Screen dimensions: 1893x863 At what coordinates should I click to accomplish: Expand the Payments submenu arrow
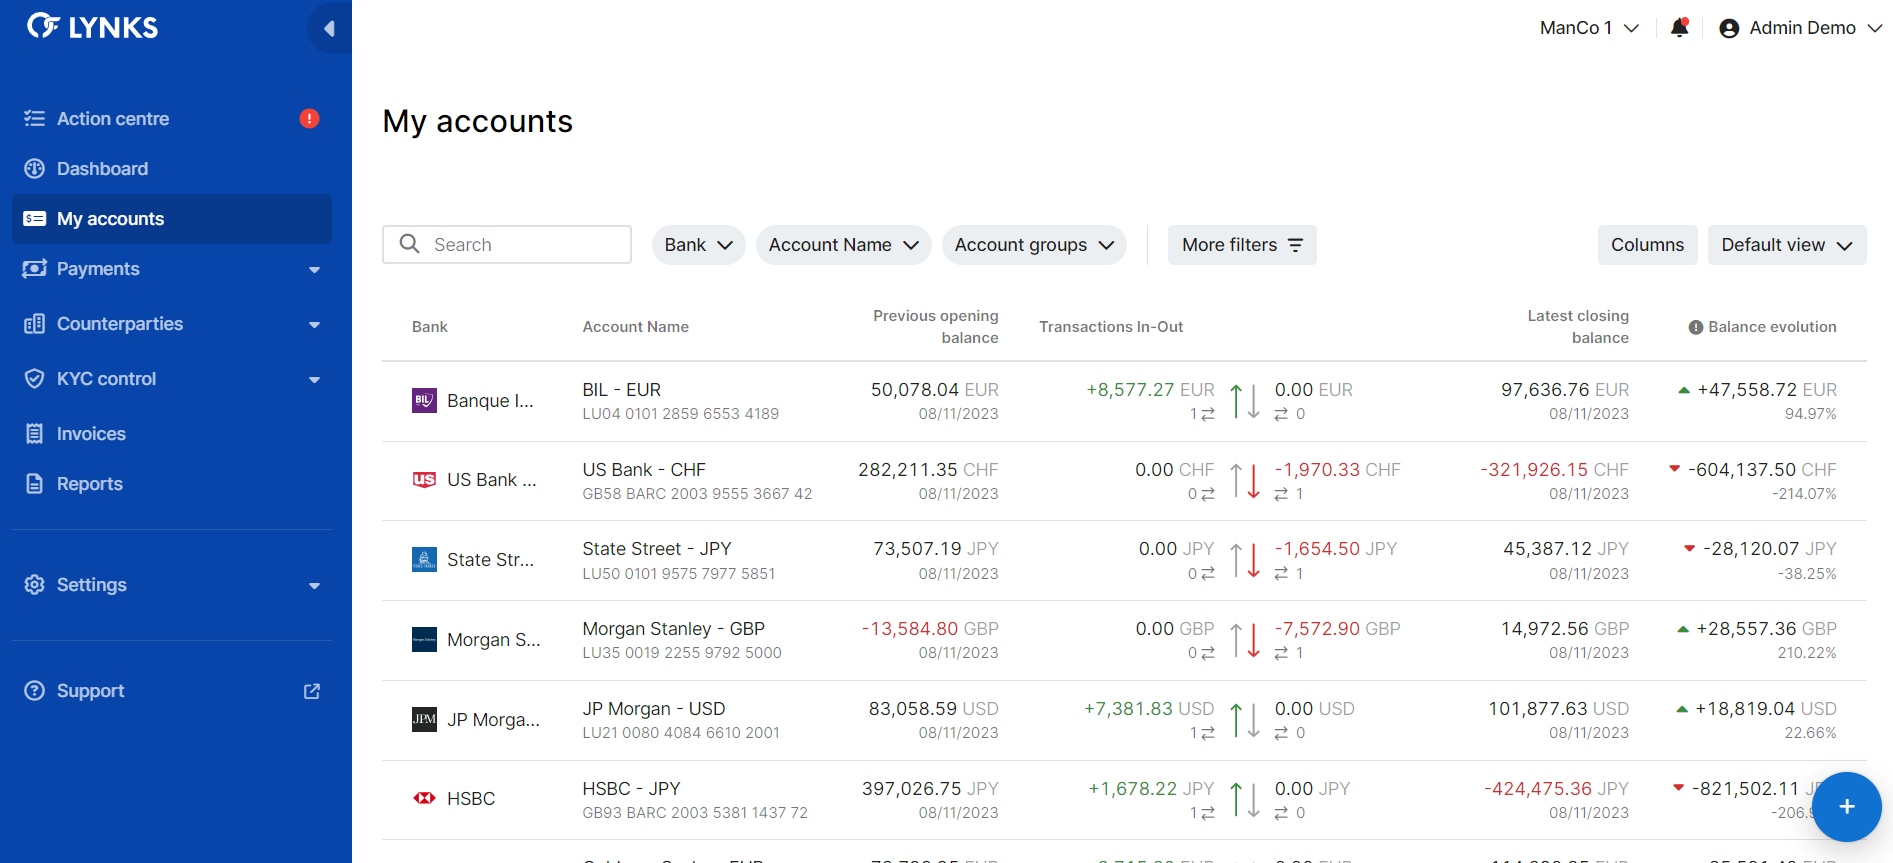point(314,270)
